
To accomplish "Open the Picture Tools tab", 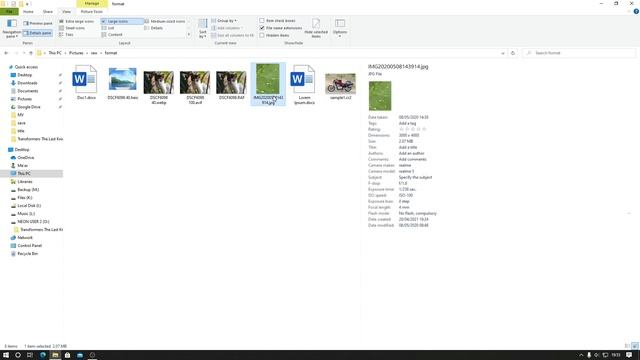I will pyautogui.click(x=92, y=11).
